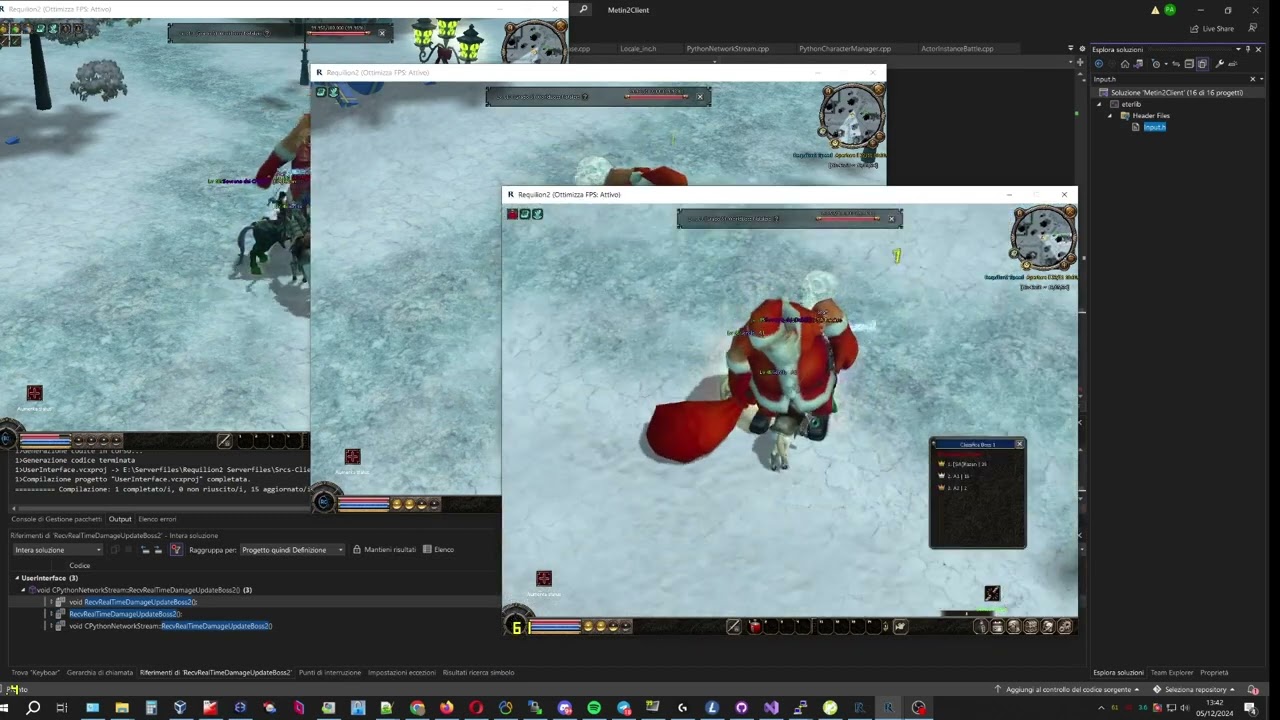Viewport: 1280px width, 720px height.
Task: Open the Output tab
Action: tap(120, 519)
